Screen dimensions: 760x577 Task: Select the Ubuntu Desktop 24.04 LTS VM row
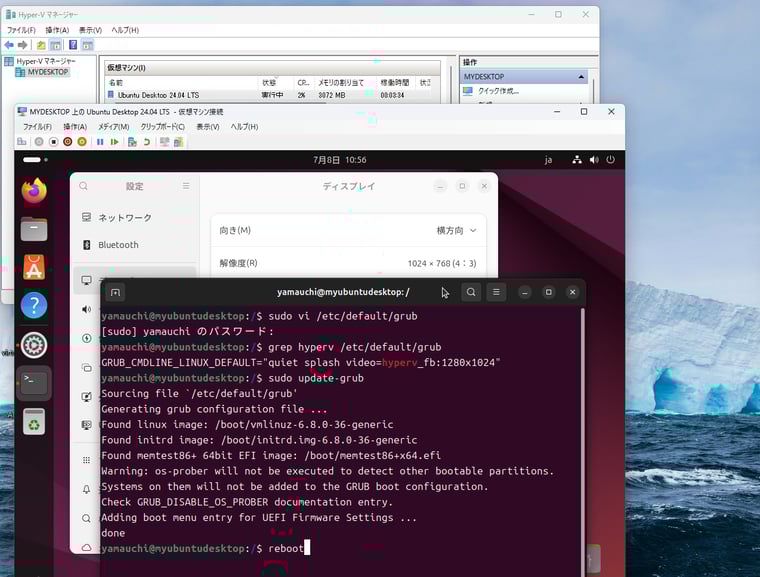(x=271, y=95)
